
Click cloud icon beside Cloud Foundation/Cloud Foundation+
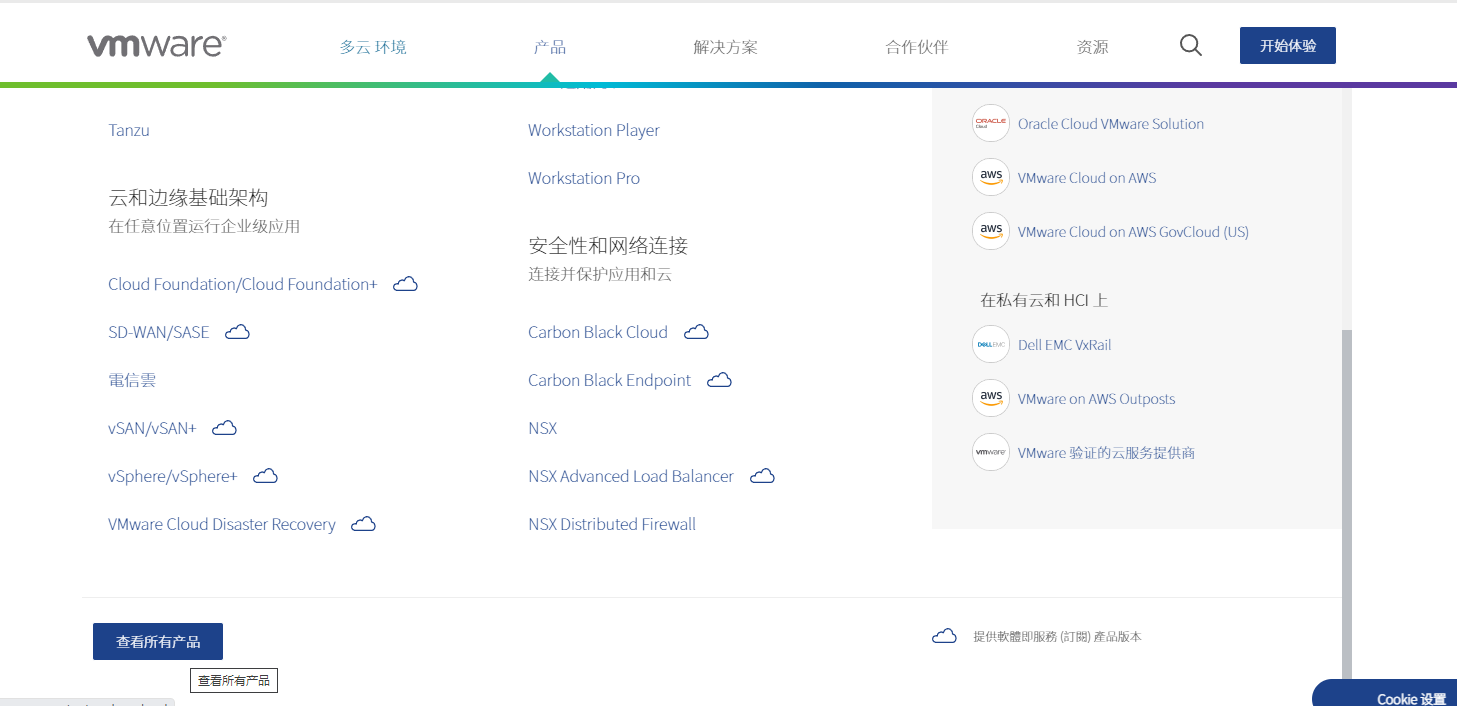click(x=405, y=284)
